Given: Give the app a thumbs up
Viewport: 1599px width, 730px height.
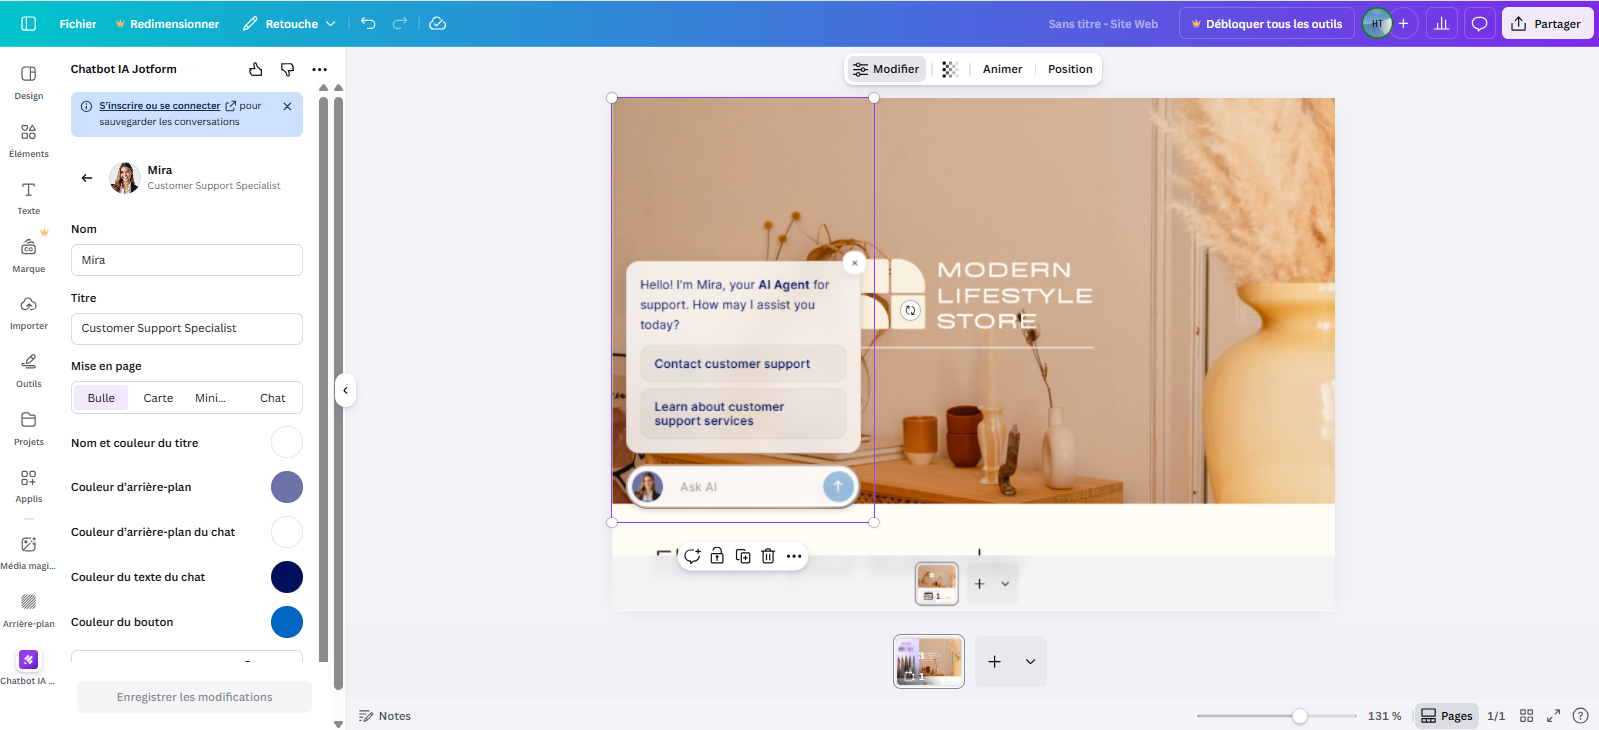Looking at the screenshot, I should [256, 69].
